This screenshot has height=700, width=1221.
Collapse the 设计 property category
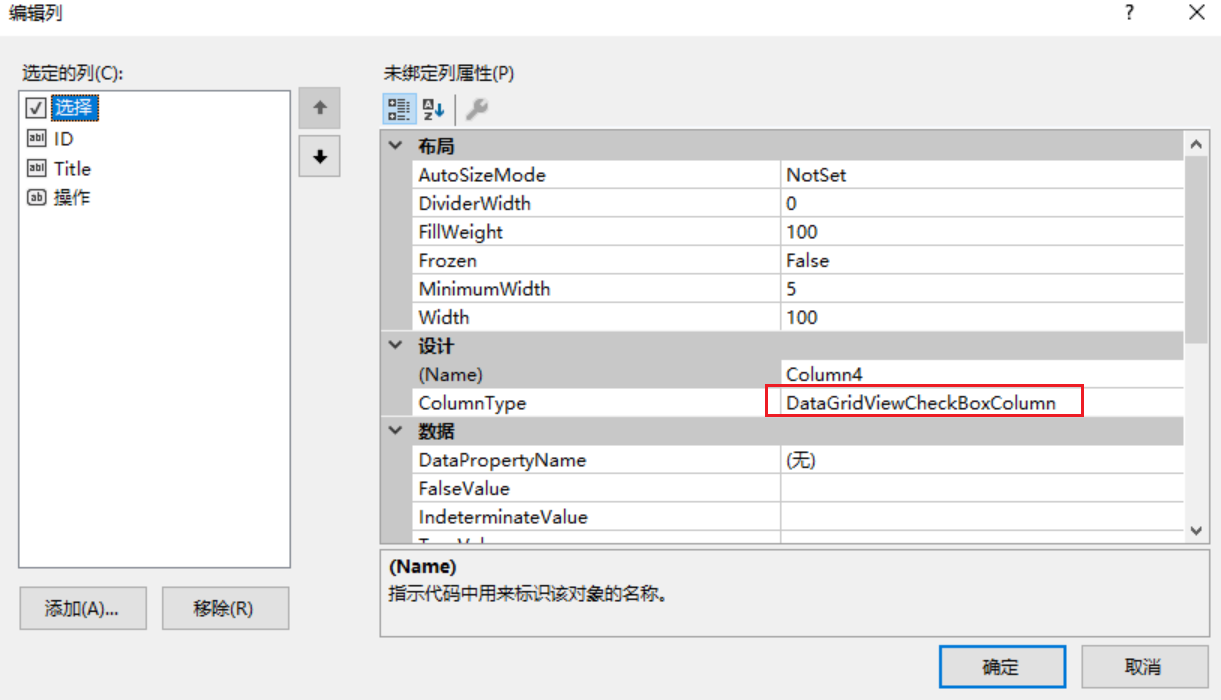(395, 346)
